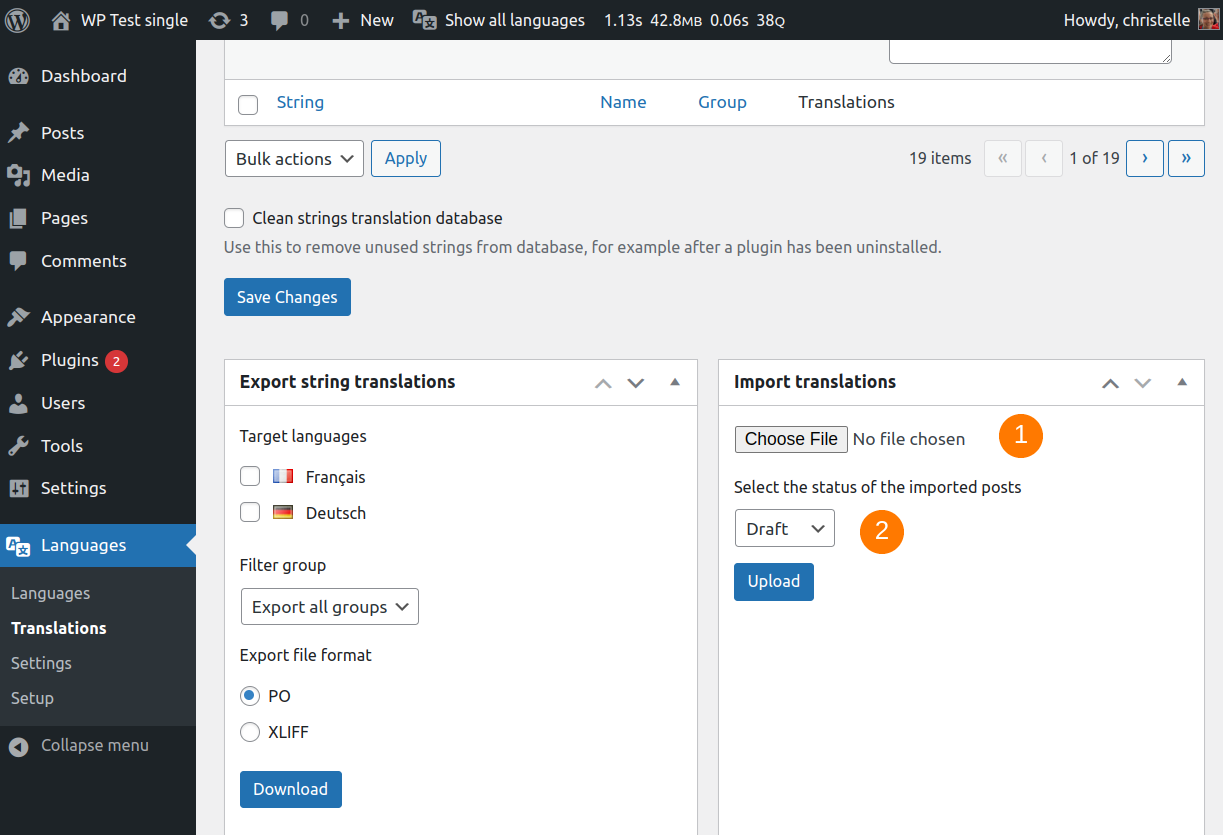This screenshot has width=1223, height=835.
Task: Open Settings under the Languages submenu
Action: (x=41, y=663)
